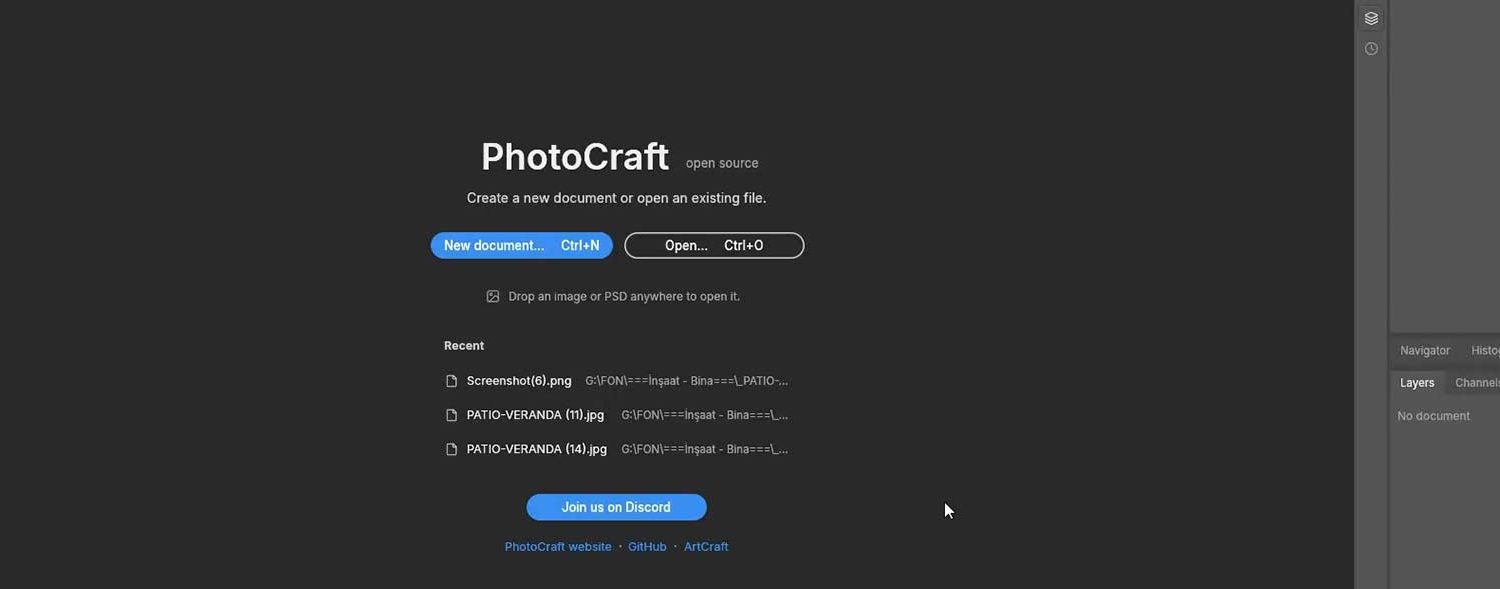Select the Channels tab

pyautogui.click(x=1477, y=383)
